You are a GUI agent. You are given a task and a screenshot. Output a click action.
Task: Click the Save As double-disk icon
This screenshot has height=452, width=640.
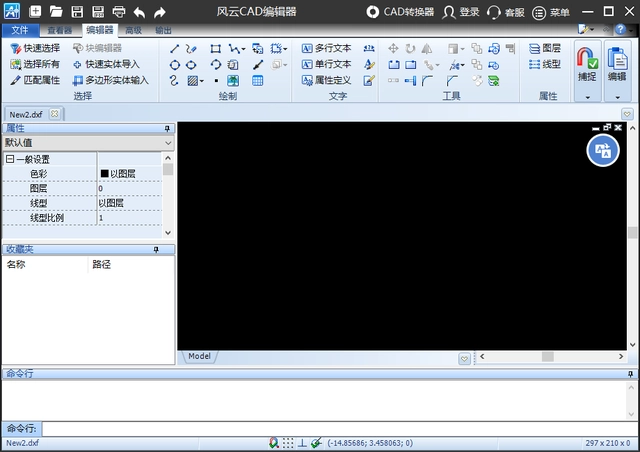pyautogui.click(x=98, y=11)
